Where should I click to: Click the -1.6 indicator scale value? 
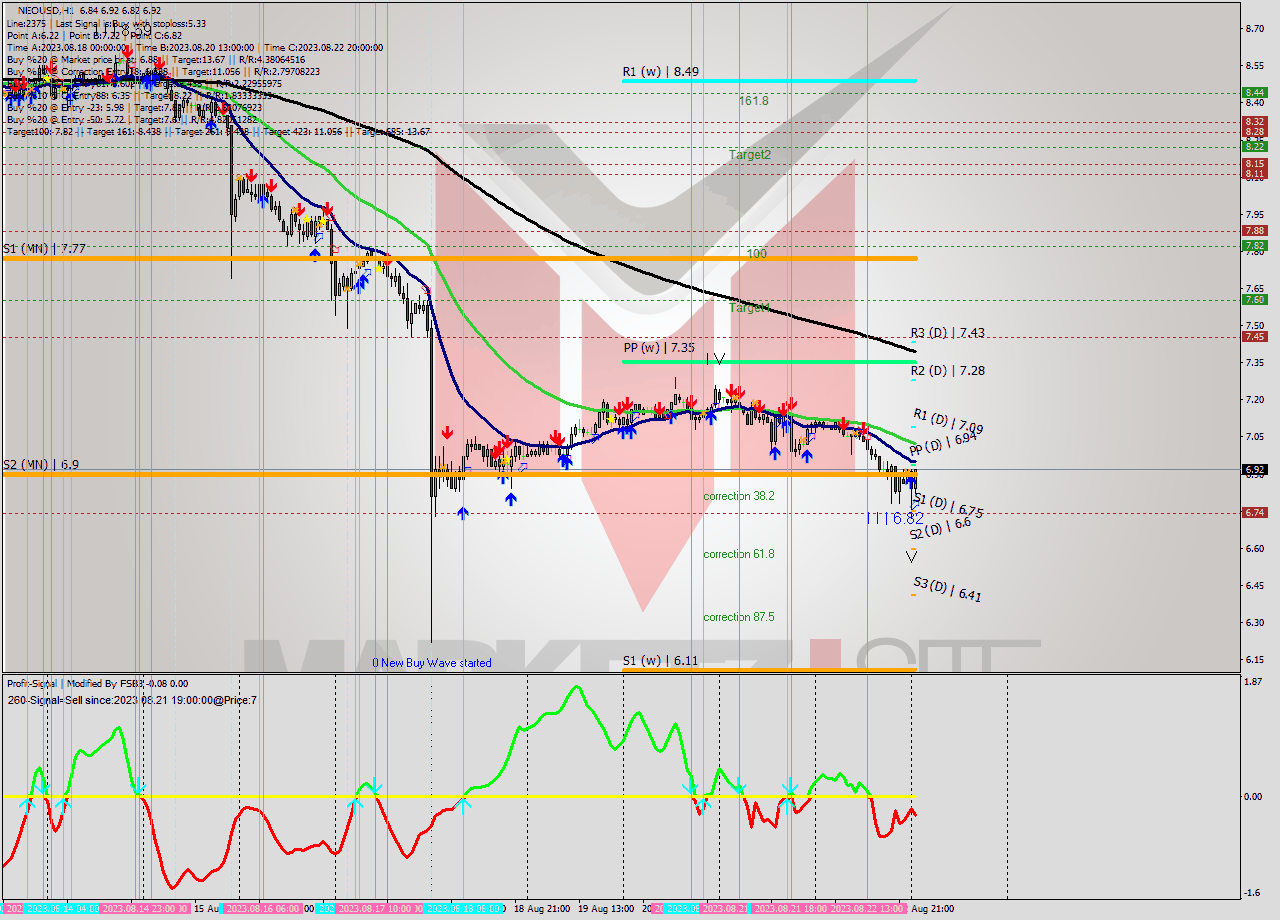[x=1252, y=893]
